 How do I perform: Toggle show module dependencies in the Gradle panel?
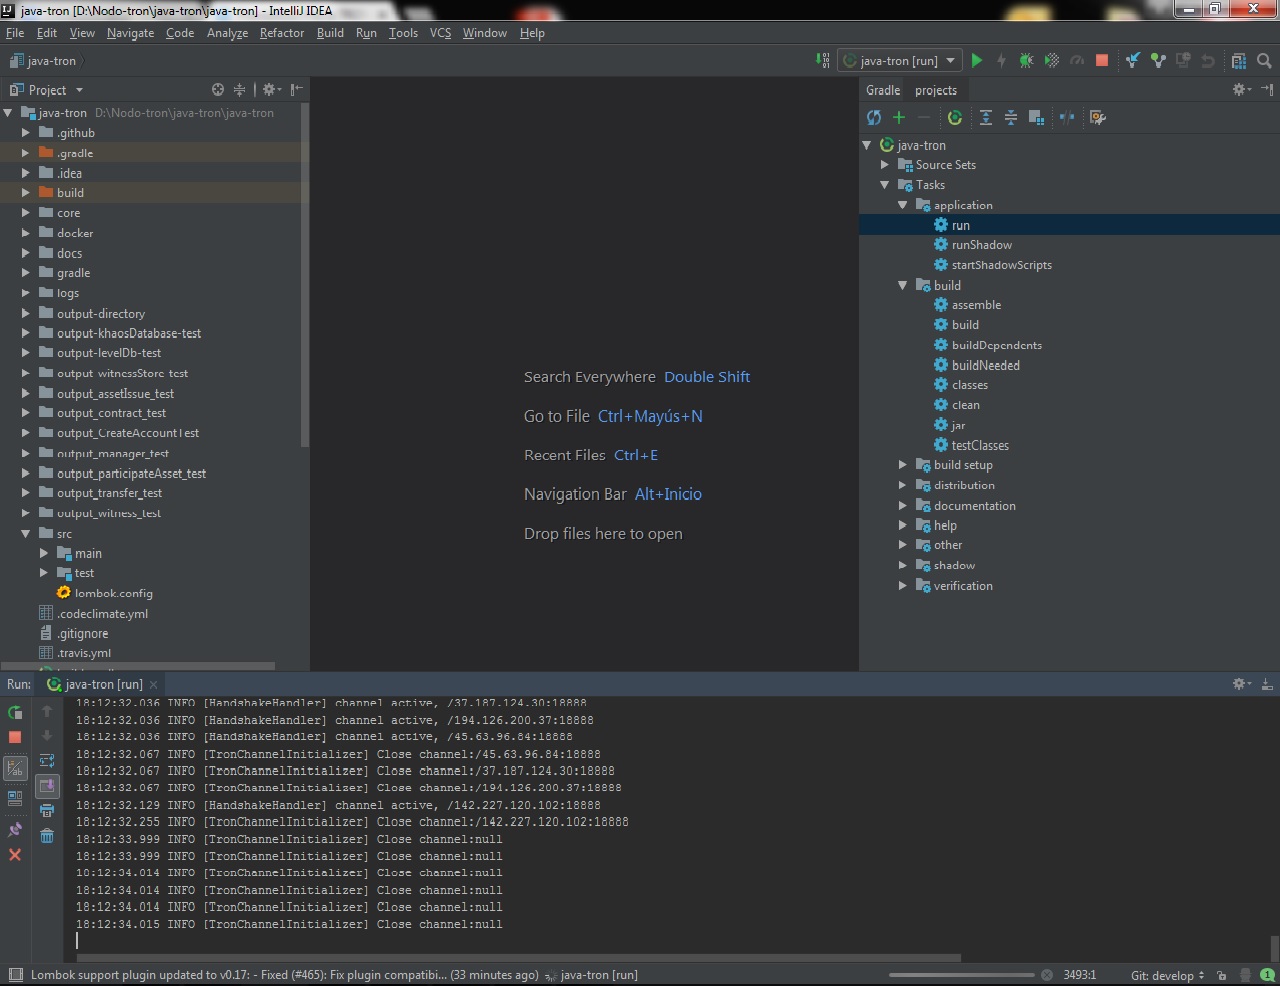pos(1036,117)
